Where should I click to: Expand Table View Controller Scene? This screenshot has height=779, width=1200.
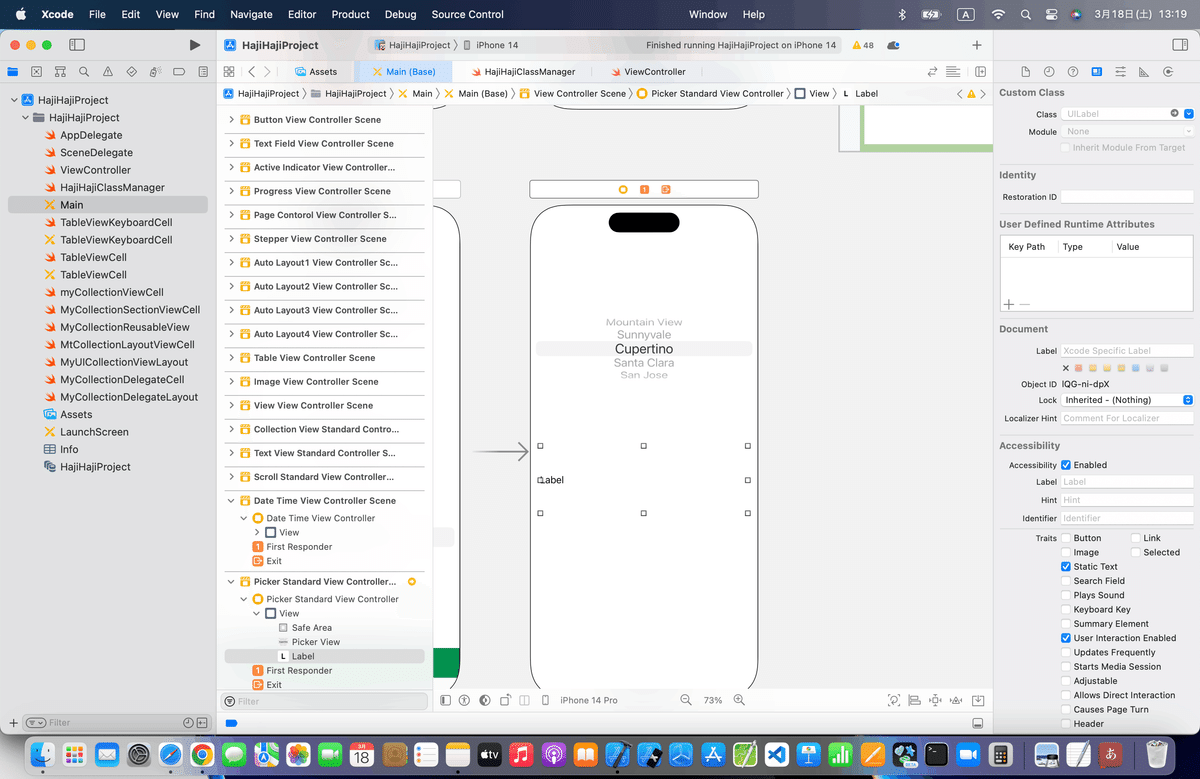[231, 358]
